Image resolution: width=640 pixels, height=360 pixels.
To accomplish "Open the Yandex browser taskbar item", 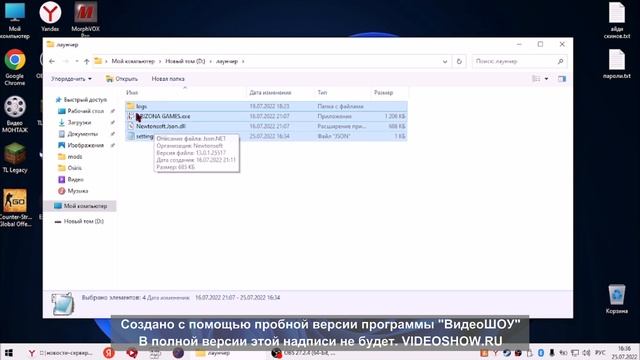I will click(60, 353).
